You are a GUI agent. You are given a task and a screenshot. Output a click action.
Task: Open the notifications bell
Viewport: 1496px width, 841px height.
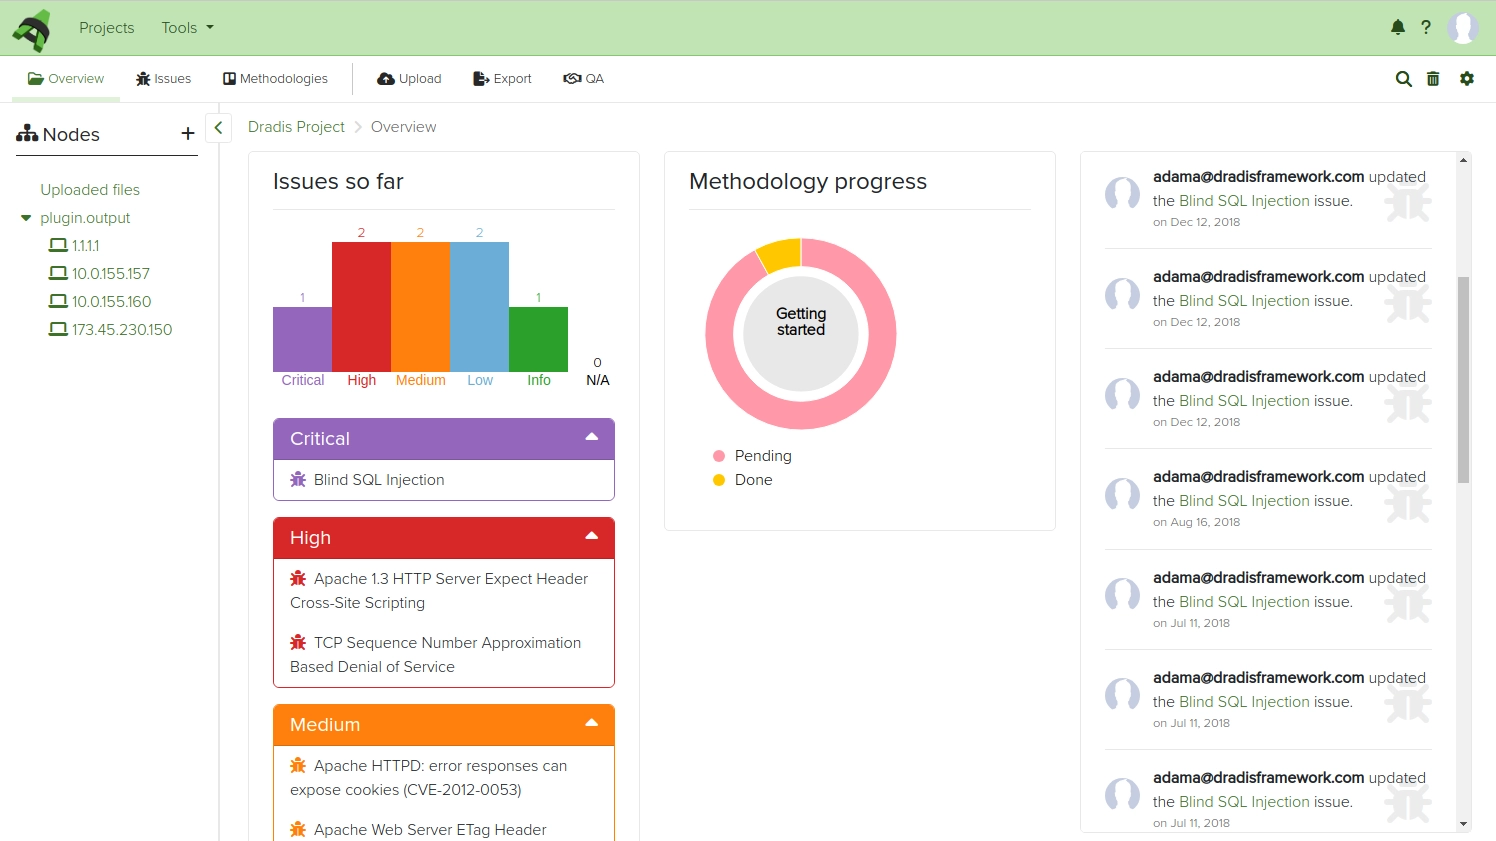pyautogui.click(x=1398, y=27)
